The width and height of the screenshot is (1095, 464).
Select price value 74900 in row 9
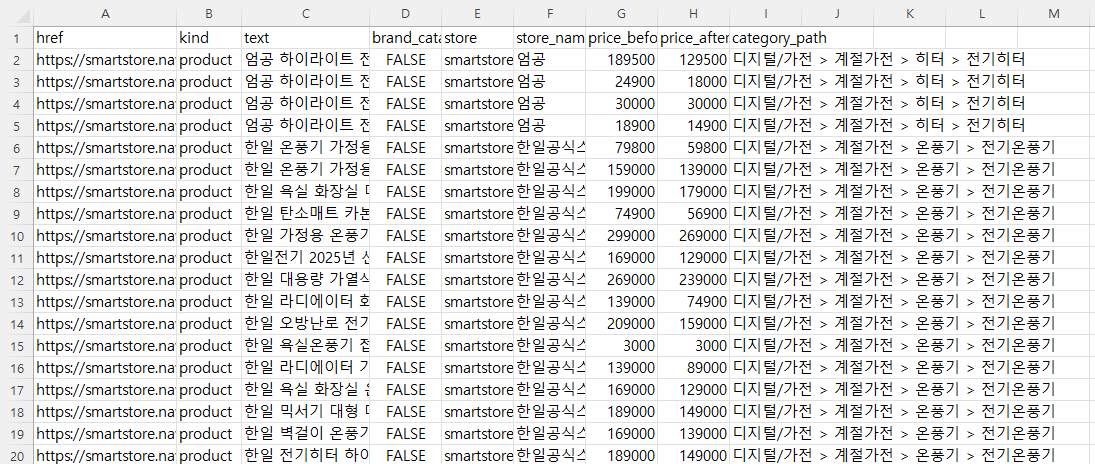(622, 214)
